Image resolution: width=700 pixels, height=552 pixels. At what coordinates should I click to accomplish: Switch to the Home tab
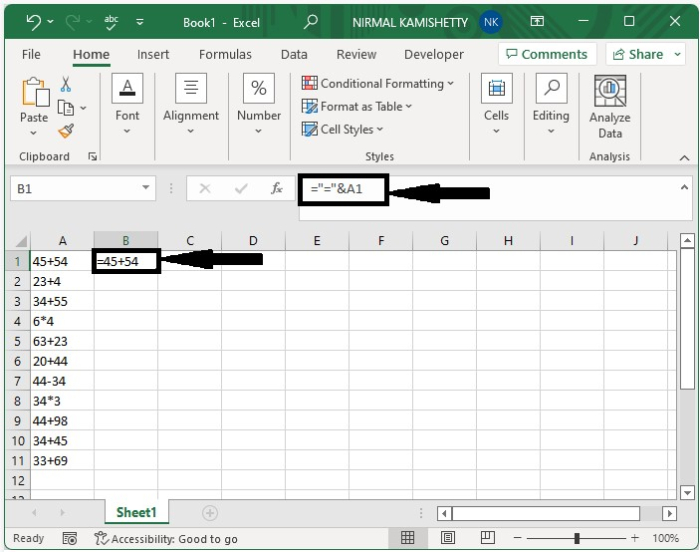coord(91,54)
